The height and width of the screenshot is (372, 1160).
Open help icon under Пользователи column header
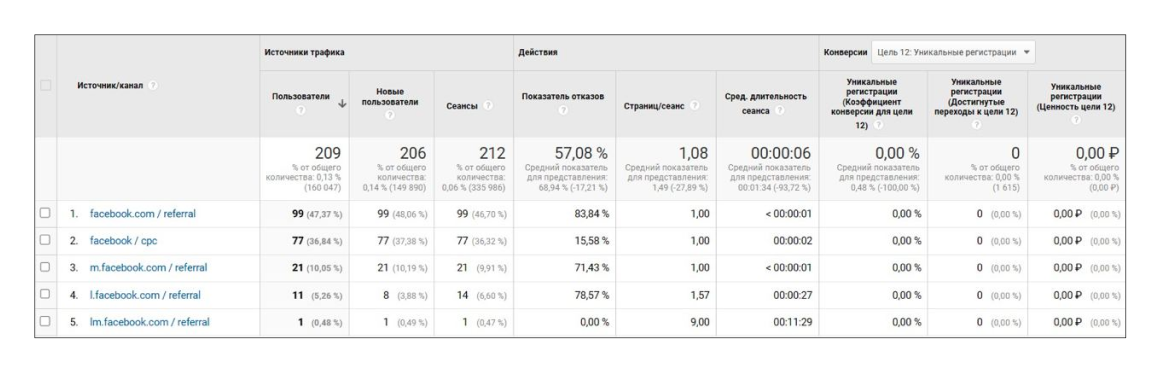(x=301, y=110)
